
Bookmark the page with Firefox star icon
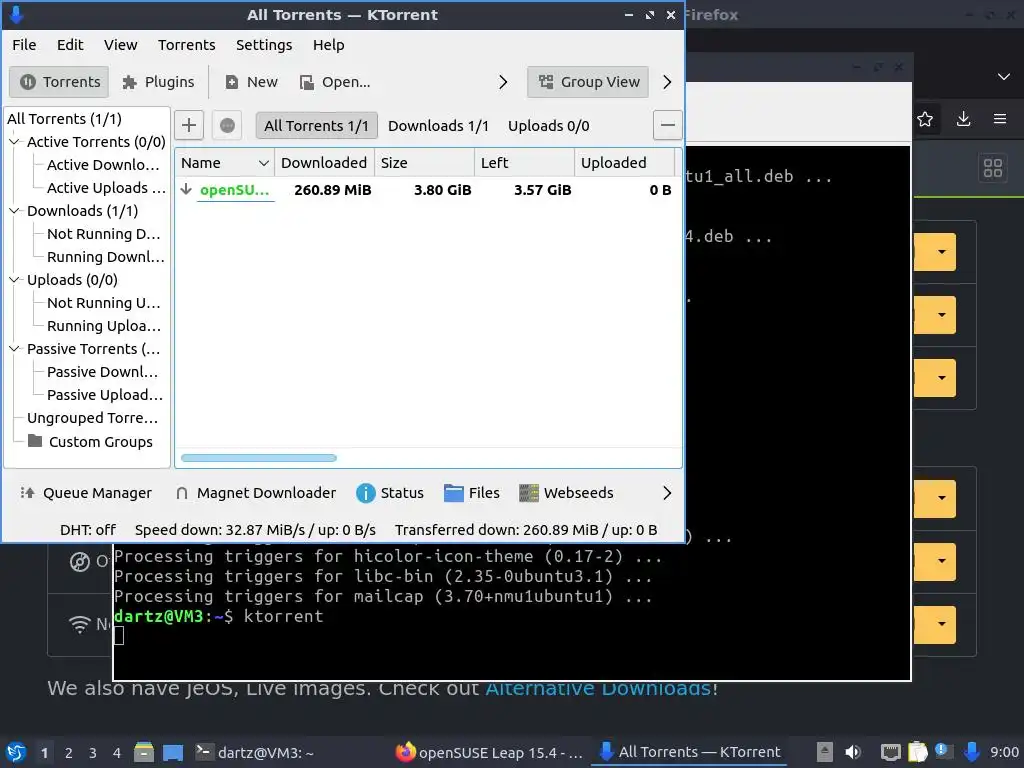coord(925,119)
